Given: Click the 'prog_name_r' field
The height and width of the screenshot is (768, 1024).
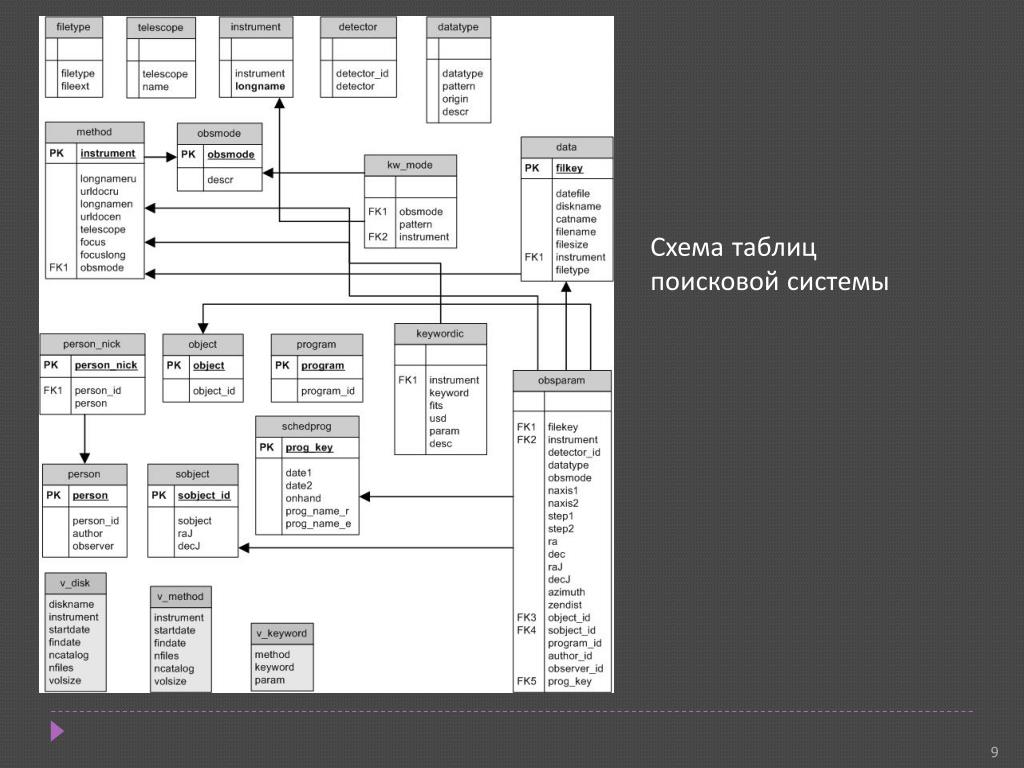Looking at the screenshot, I should pos(317,511).
